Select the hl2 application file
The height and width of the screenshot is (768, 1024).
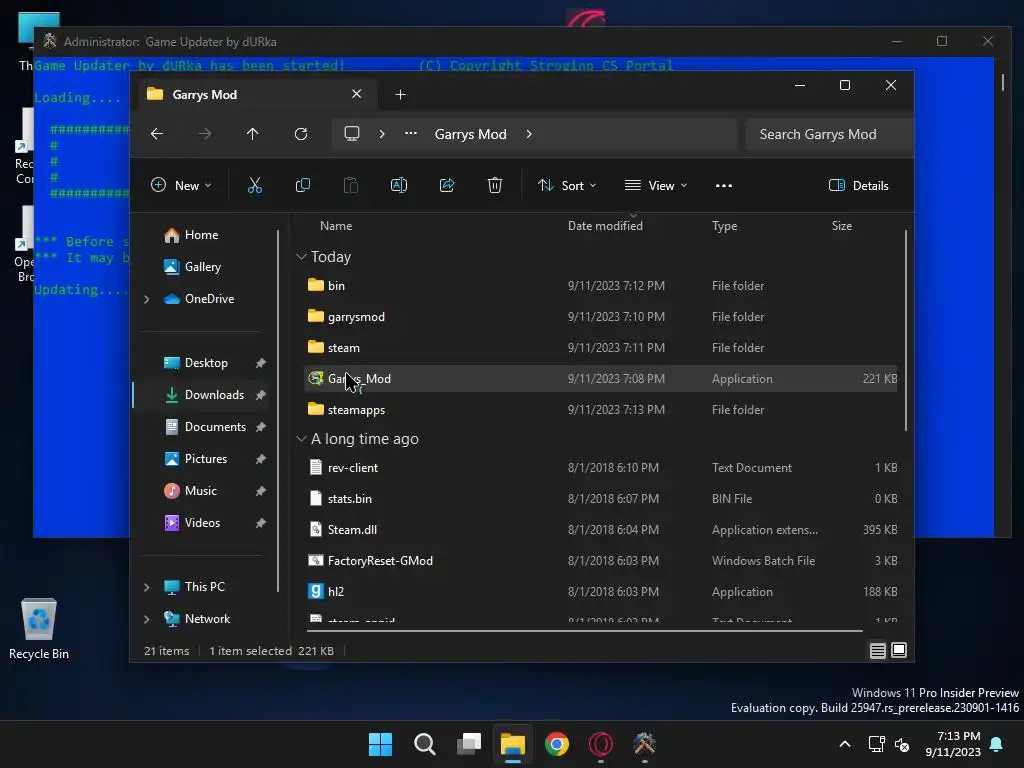(x=601, y=592)
